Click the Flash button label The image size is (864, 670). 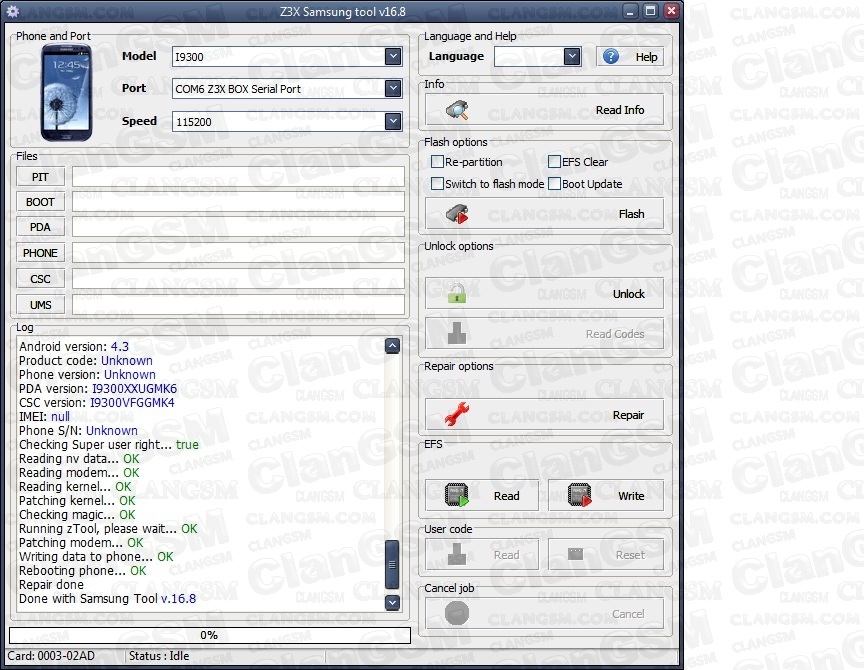point(631,214)
